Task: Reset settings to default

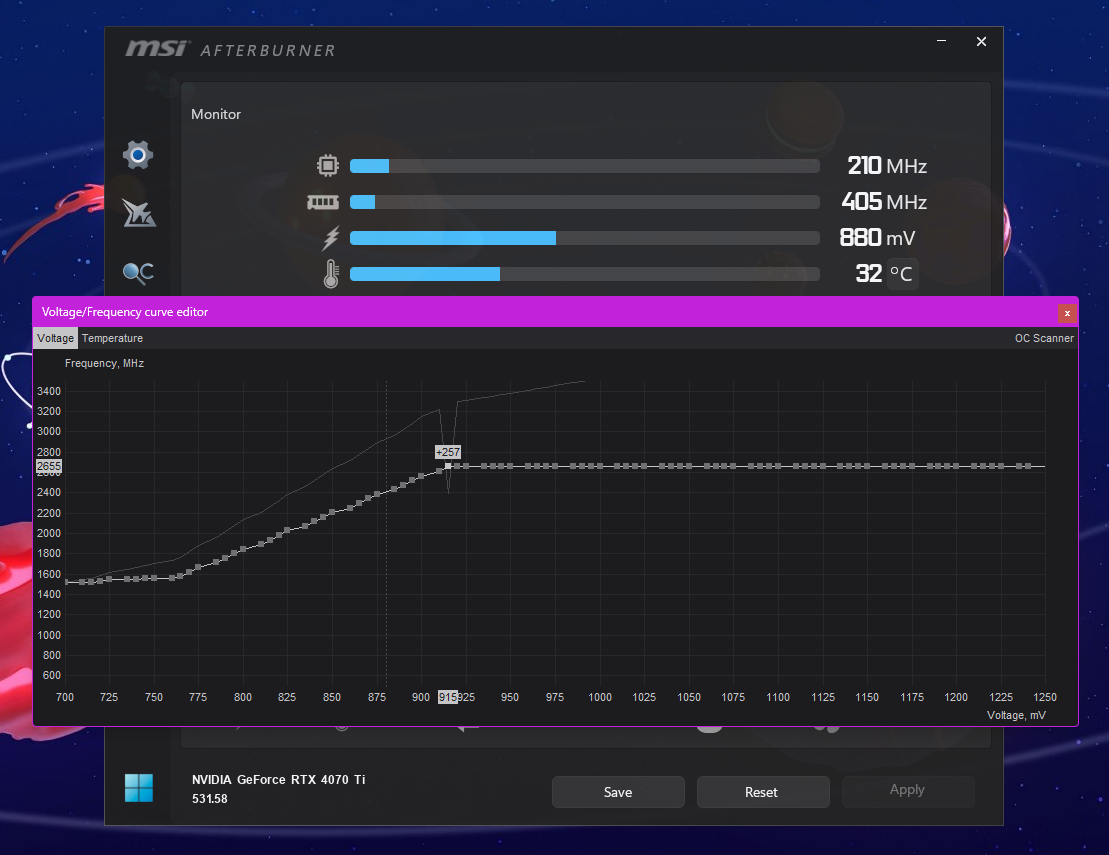Action: [x=762, y=792]
